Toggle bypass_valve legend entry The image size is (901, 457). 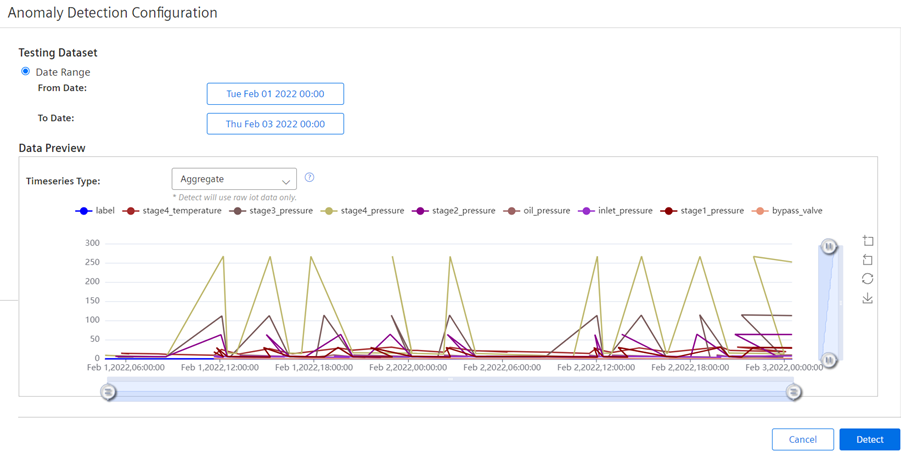tap(787, 211)
